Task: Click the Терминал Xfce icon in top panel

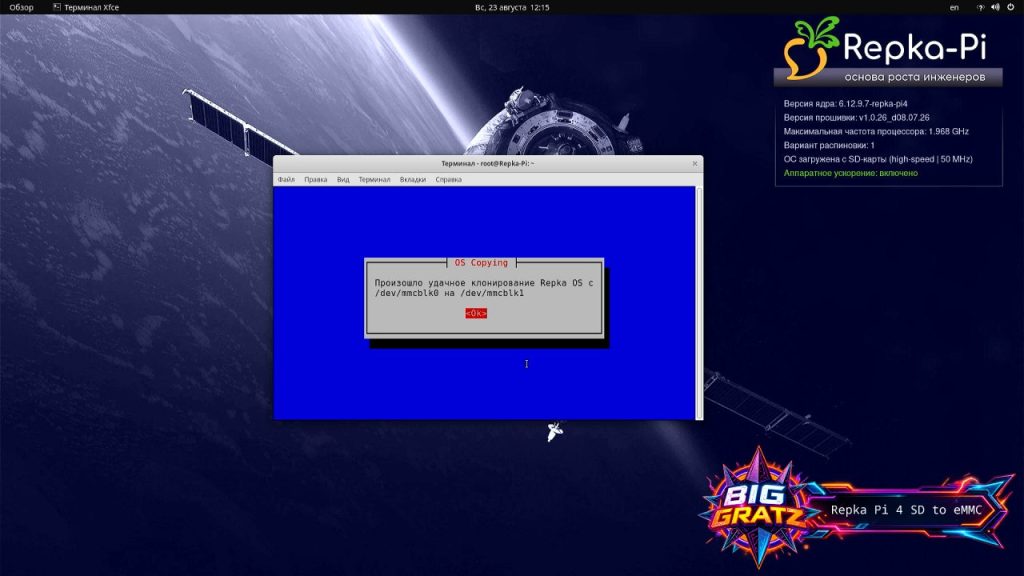Action: (x=57, y=7)
